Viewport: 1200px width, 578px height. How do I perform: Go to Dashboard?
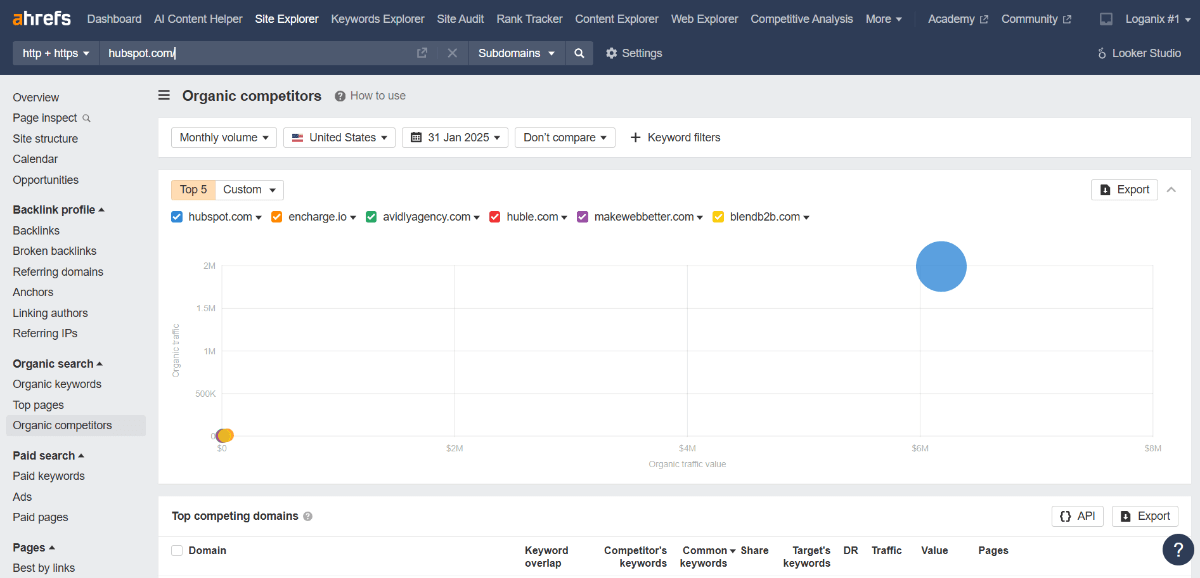tap(114, 19)
